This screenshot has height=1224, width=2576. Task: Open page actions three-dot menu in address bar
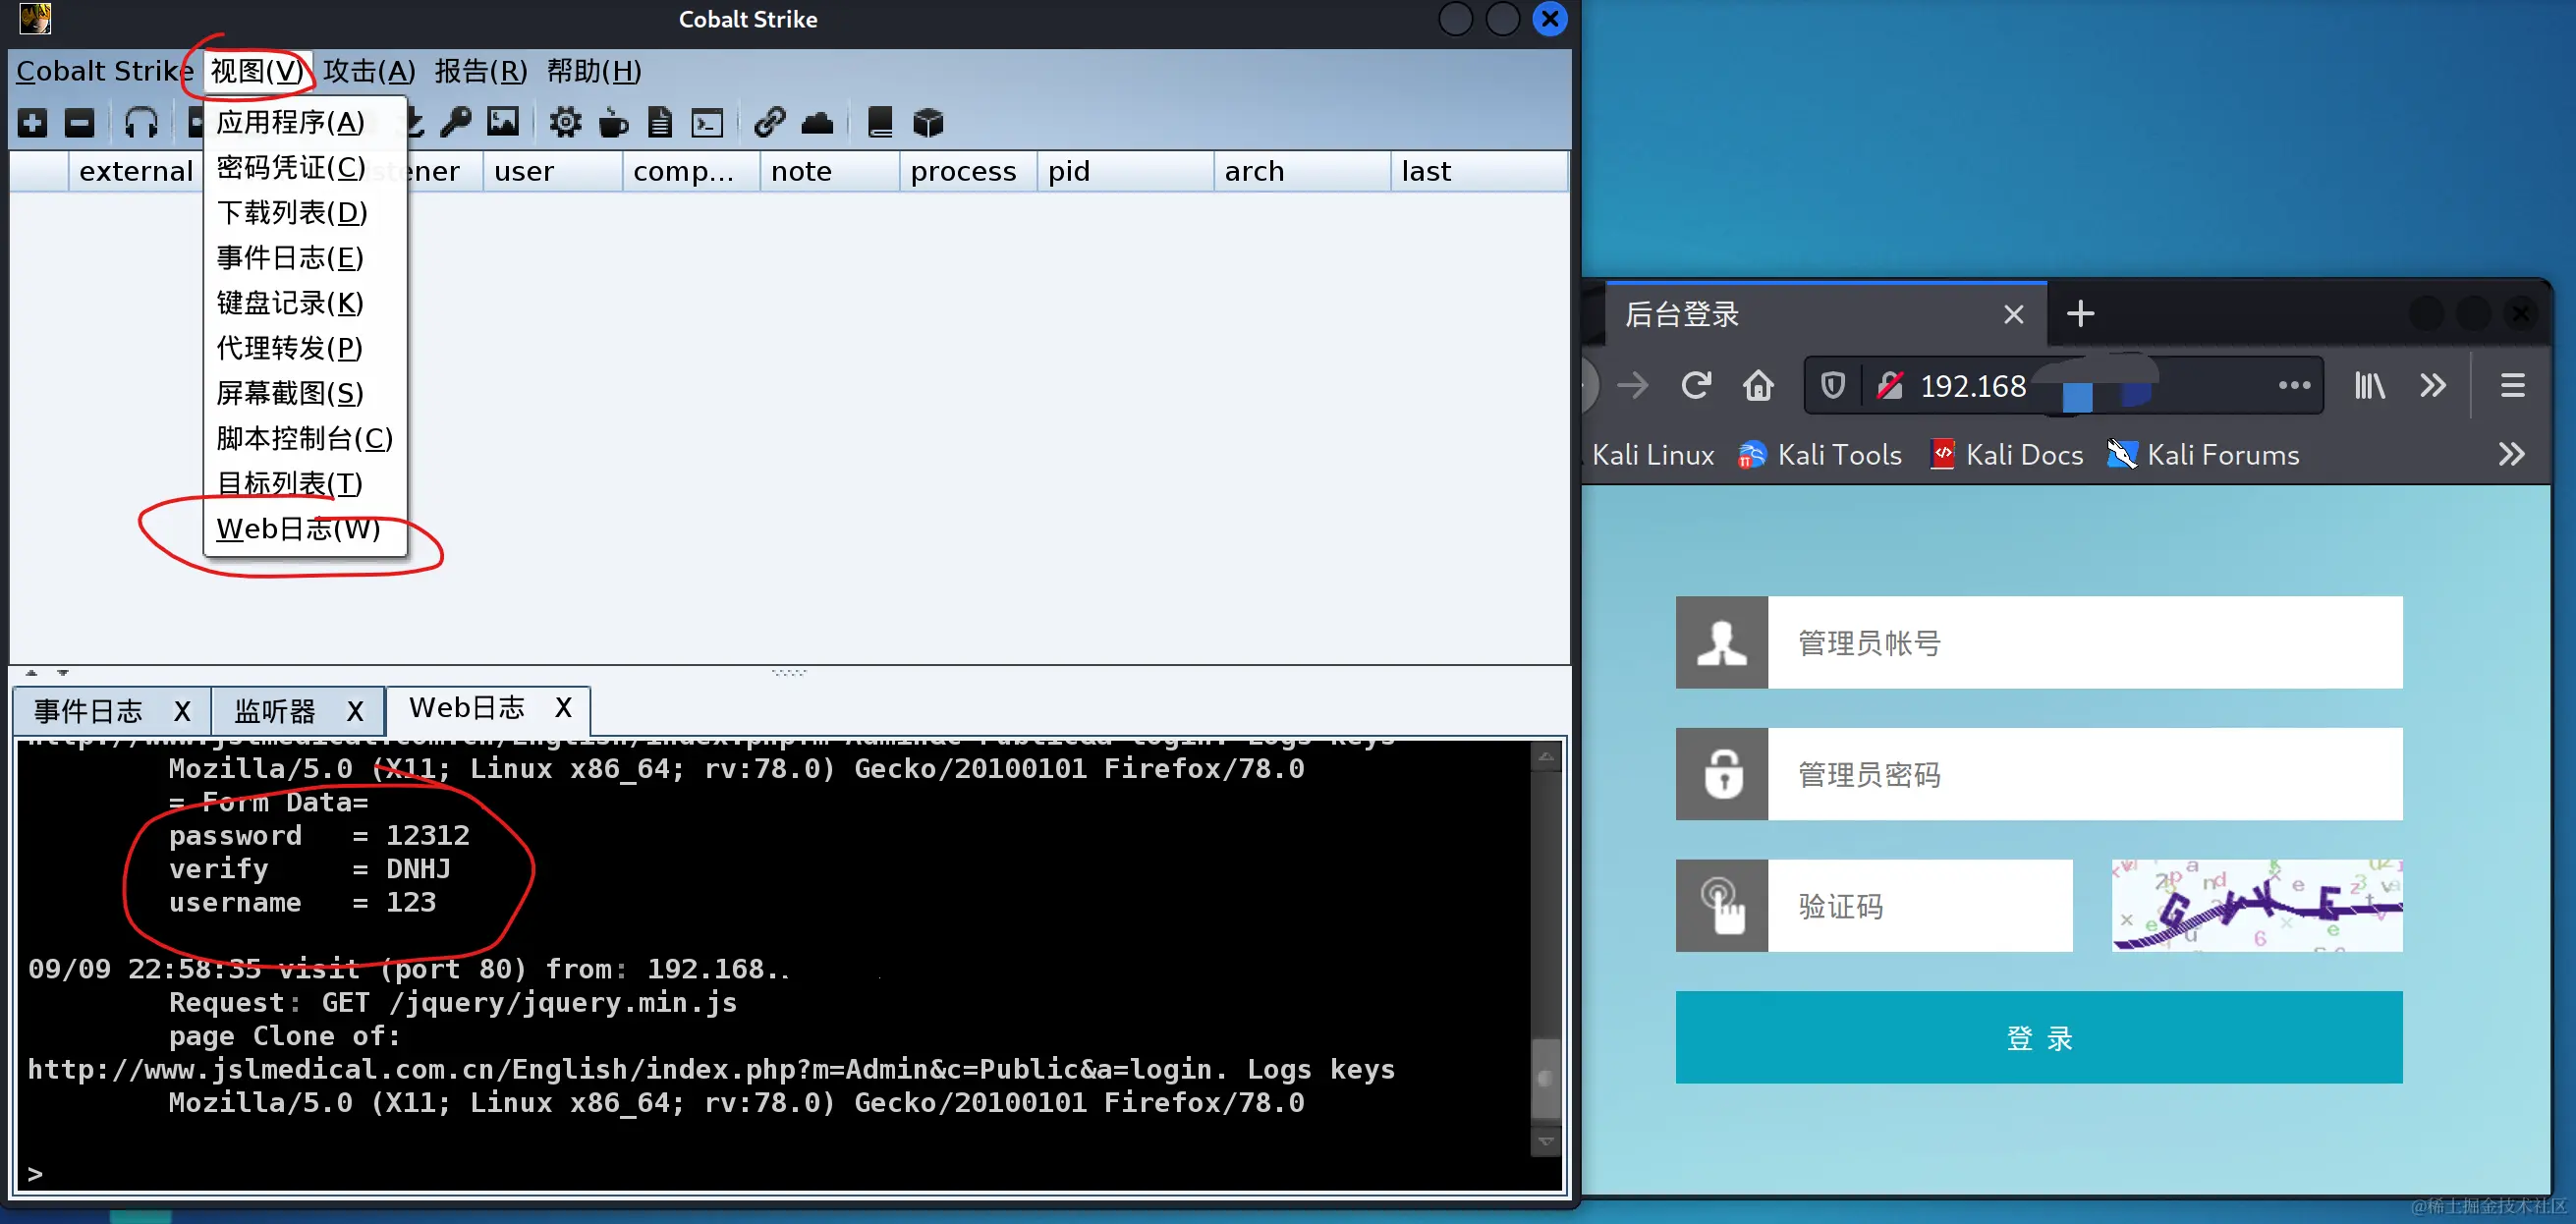(2294, 385)
